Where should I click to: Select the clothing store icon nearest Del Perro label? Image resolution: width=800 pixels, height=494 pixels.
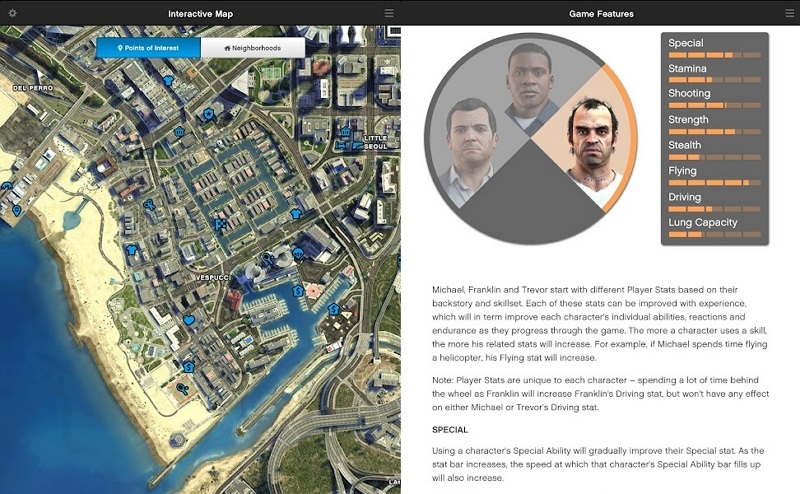[x=168, y=80]
